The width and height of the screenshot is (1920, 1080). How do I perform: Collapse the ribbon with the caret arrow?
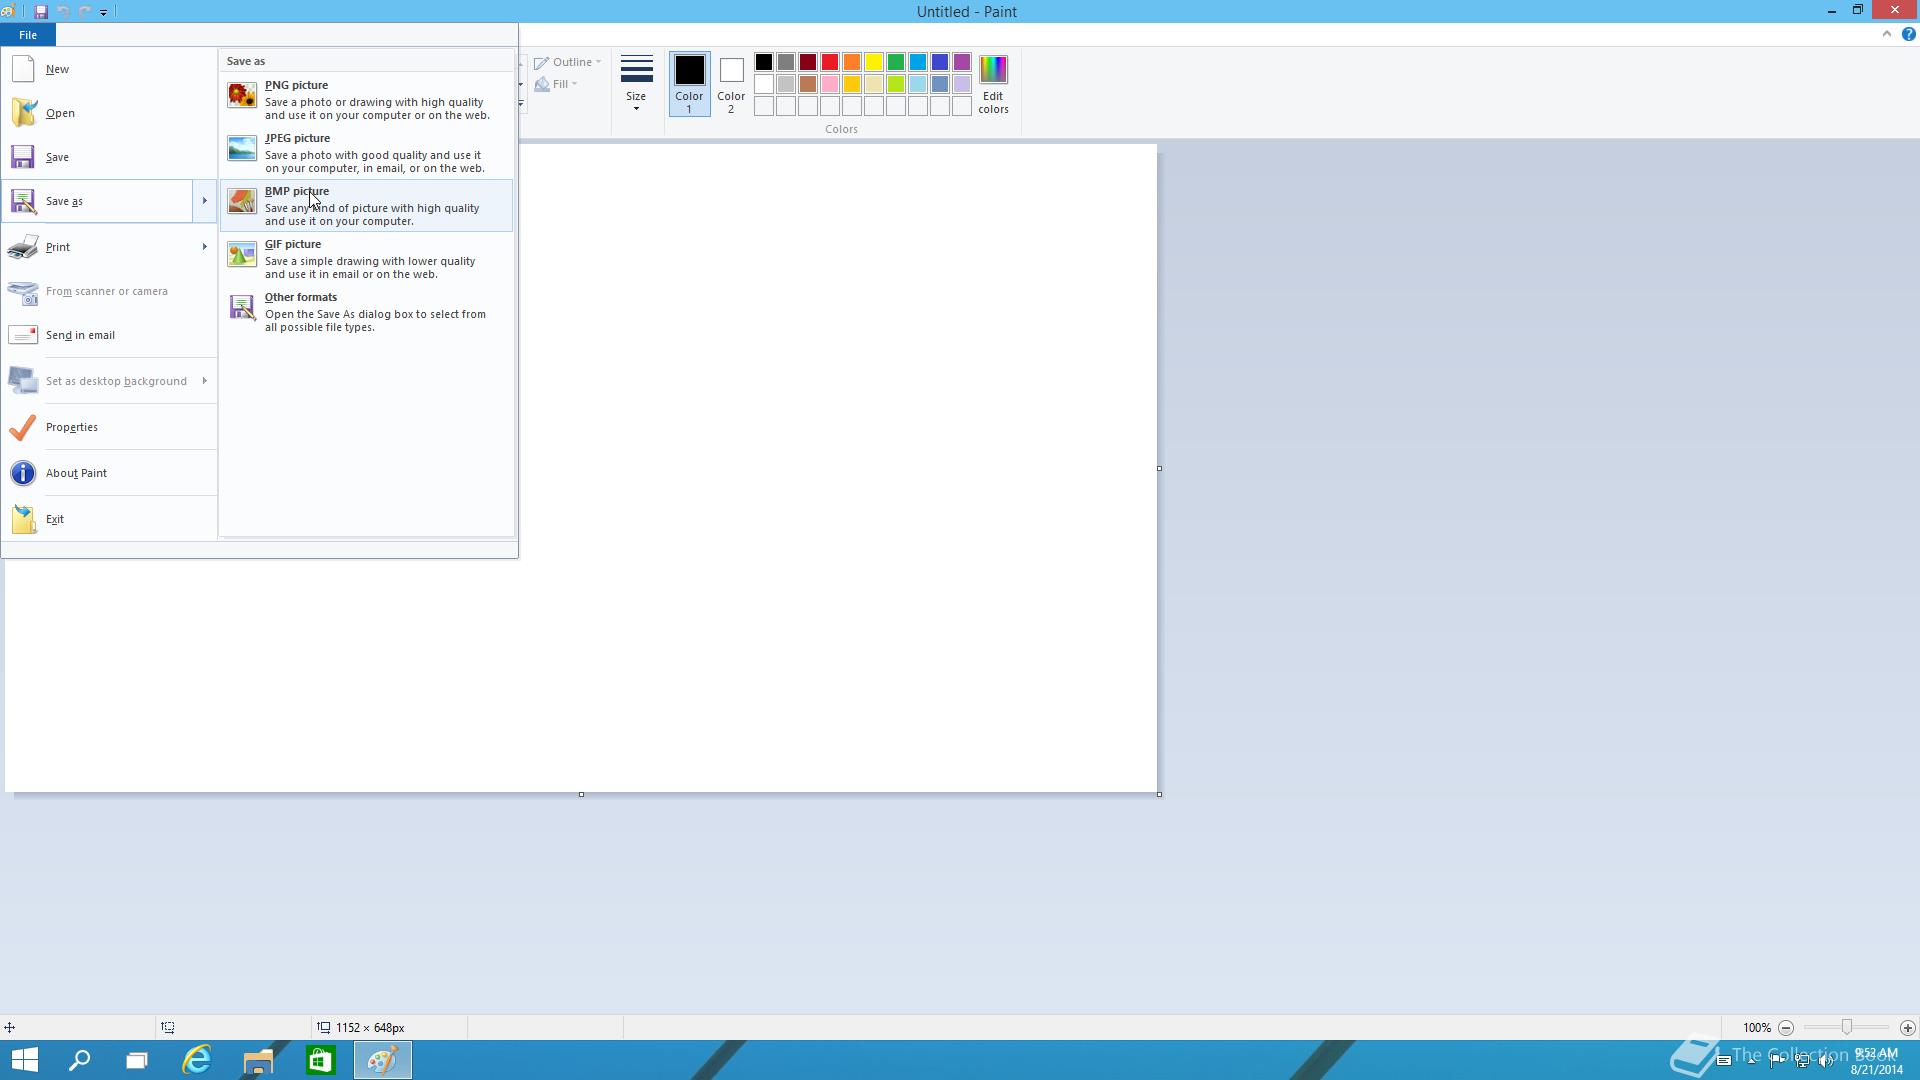(x=1887, y=34)
